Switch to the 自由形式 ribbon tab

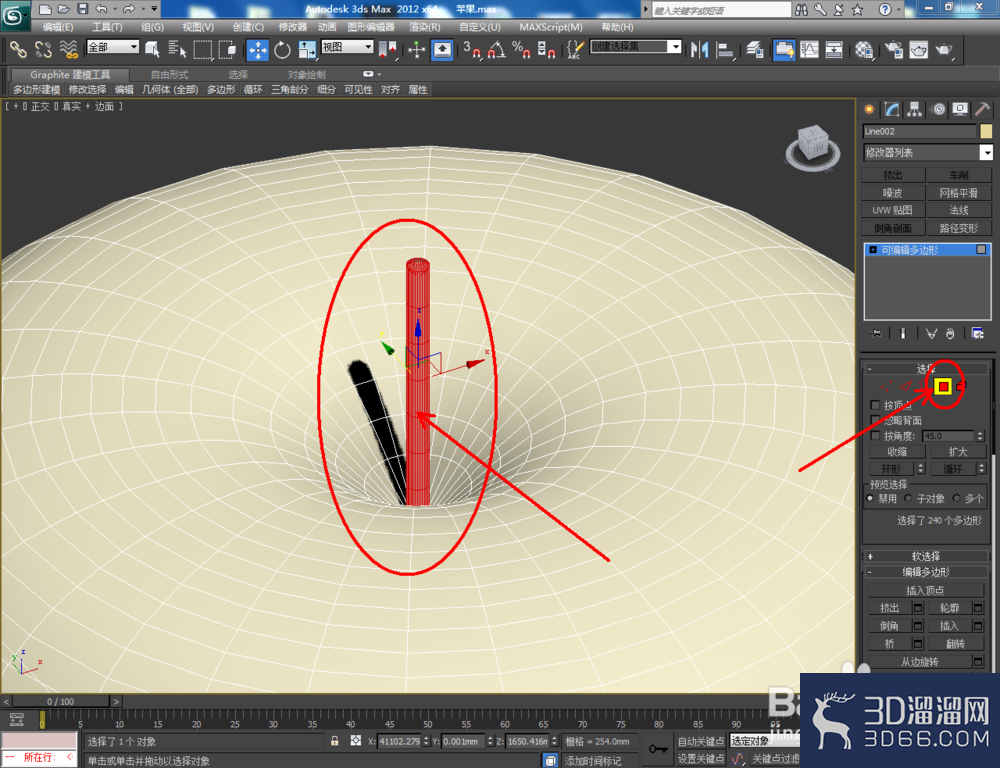pyautogui.click(x=169, y=75)
